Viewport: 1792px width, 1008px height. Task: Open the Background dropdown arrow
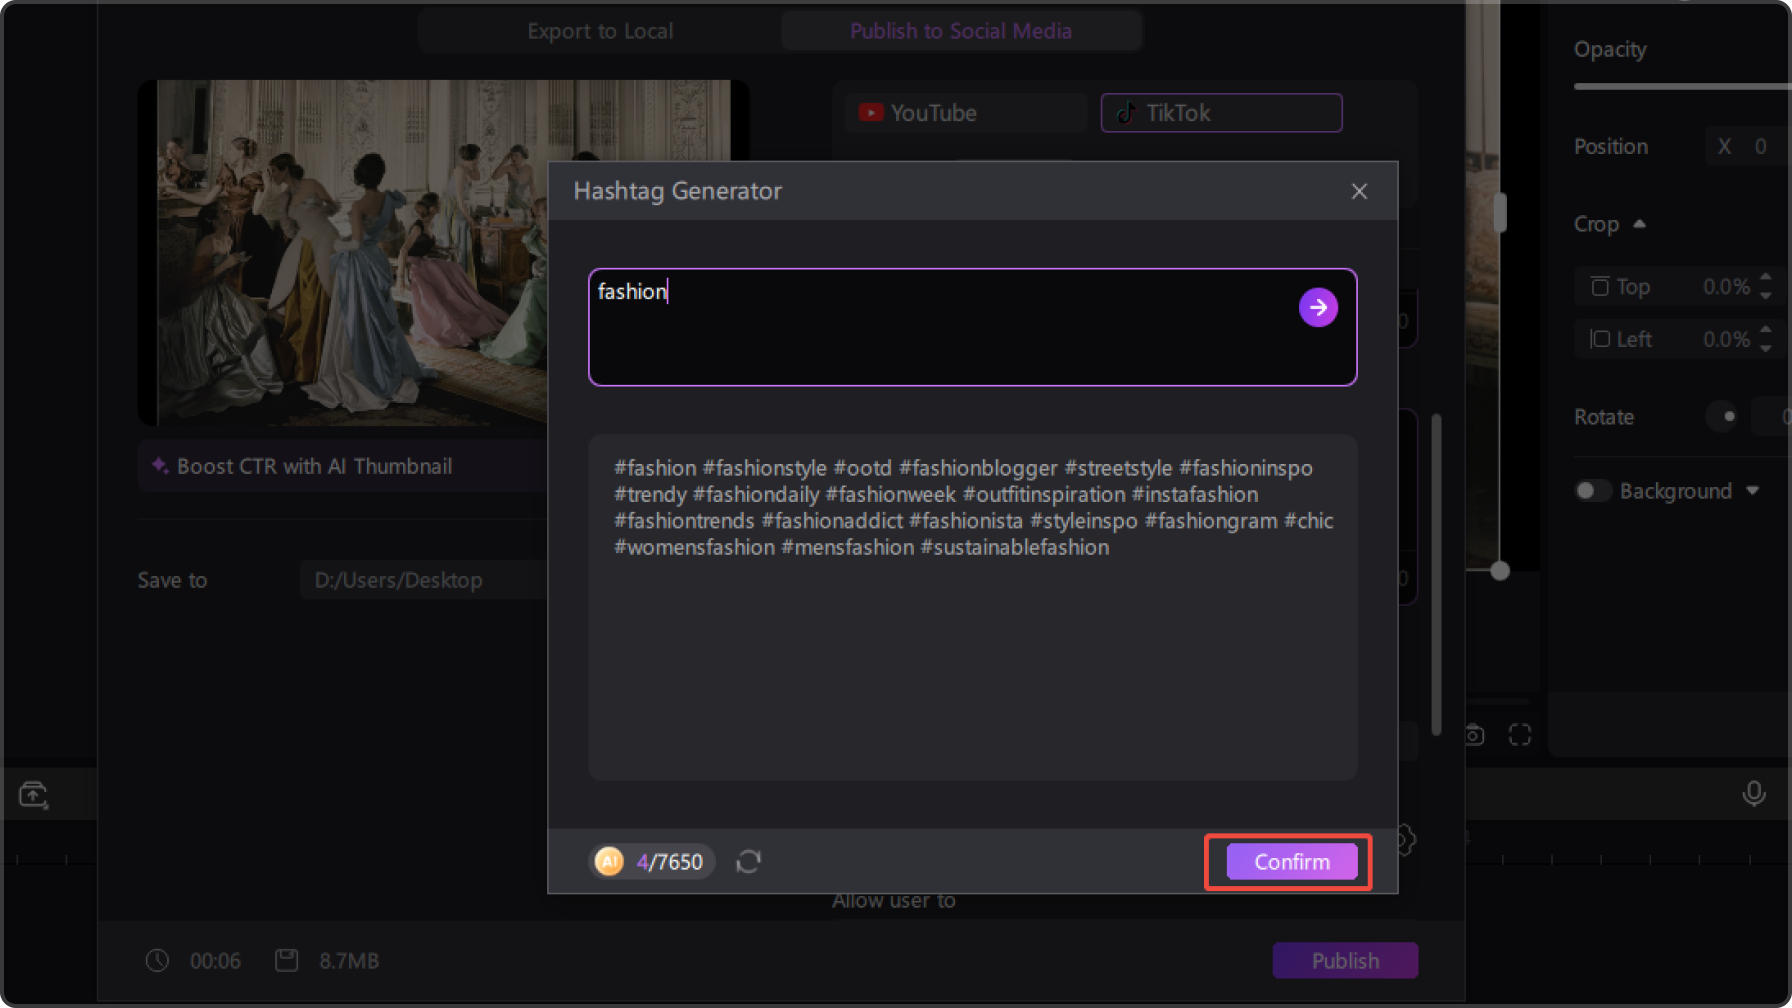click(1753, 491)
